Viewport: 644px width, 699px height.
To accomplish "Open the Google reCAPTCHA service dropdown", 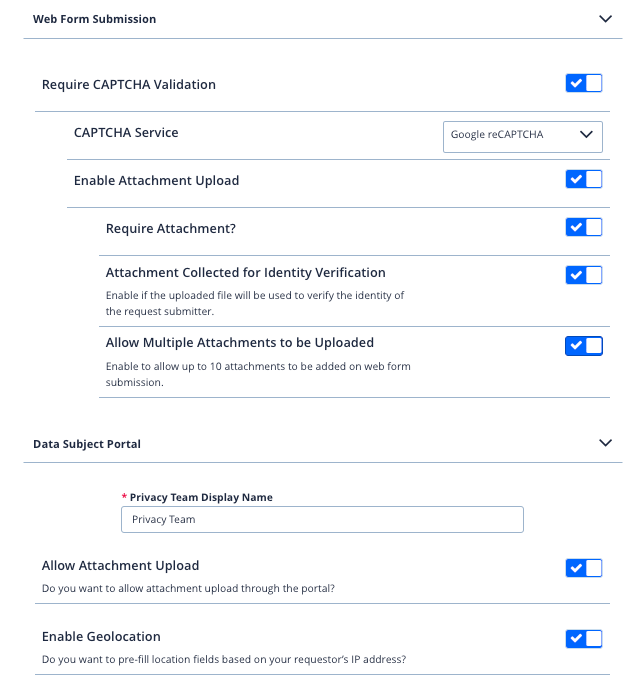I will pyautogui.click(x=522, y=135).
